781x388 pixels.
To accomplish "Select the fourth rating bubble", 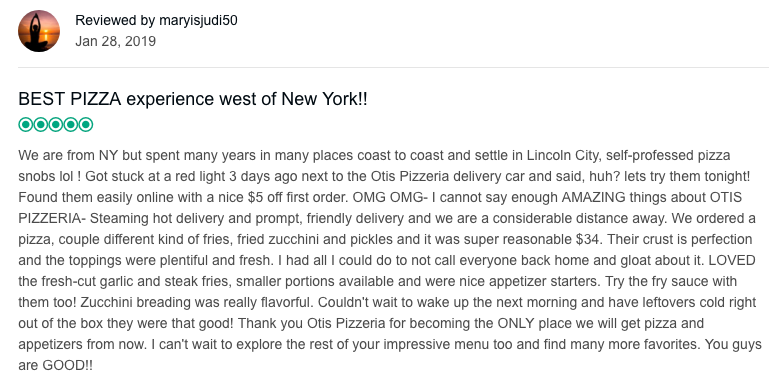I will tap(71, 124).
